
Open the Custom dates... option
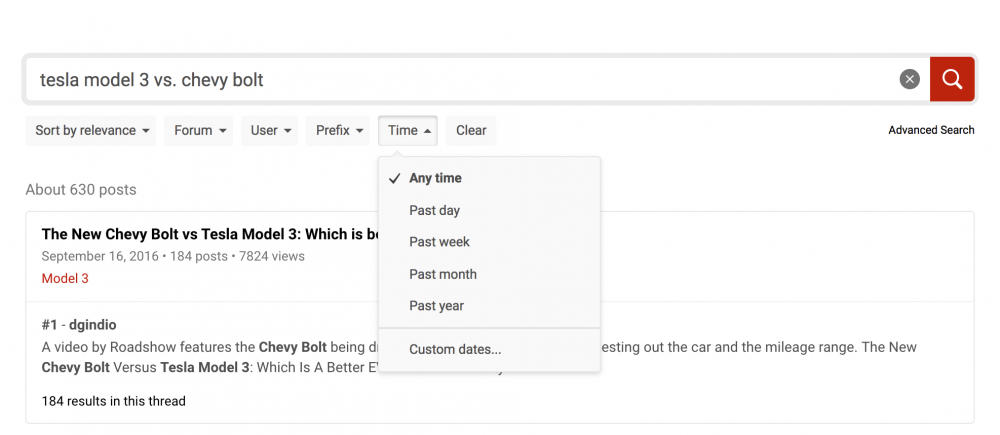point(489,350)
